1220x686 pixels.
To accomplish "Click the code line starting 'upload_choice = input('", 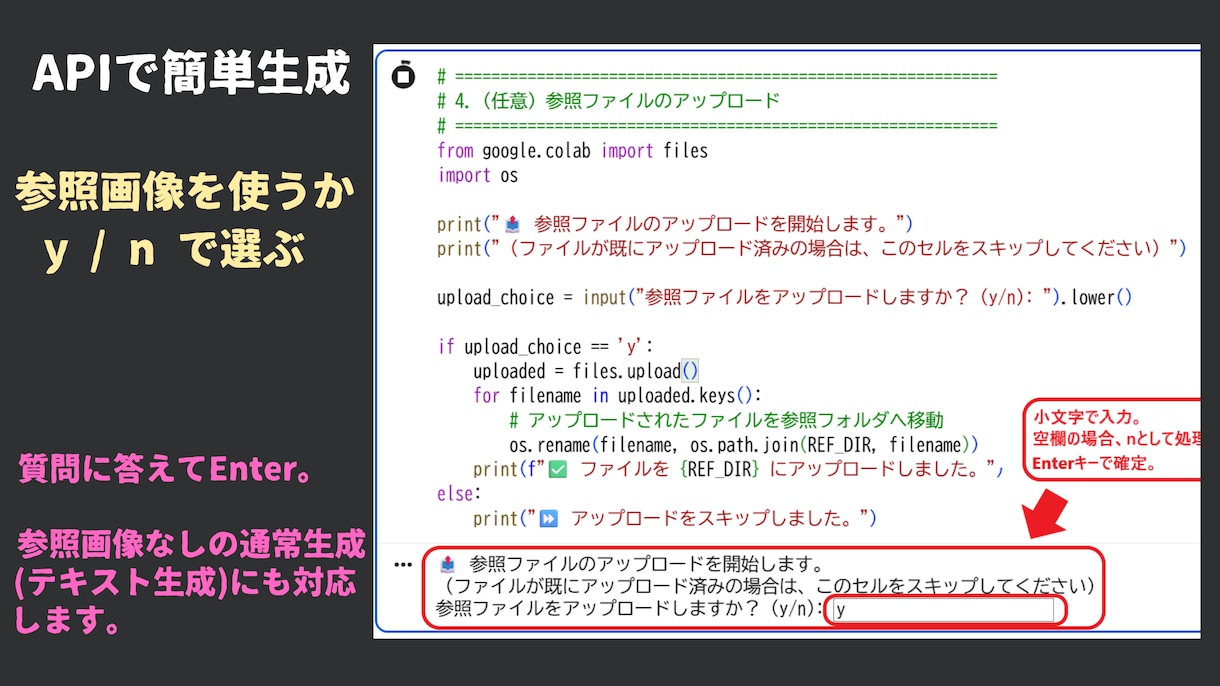I will tap(784, 297).
